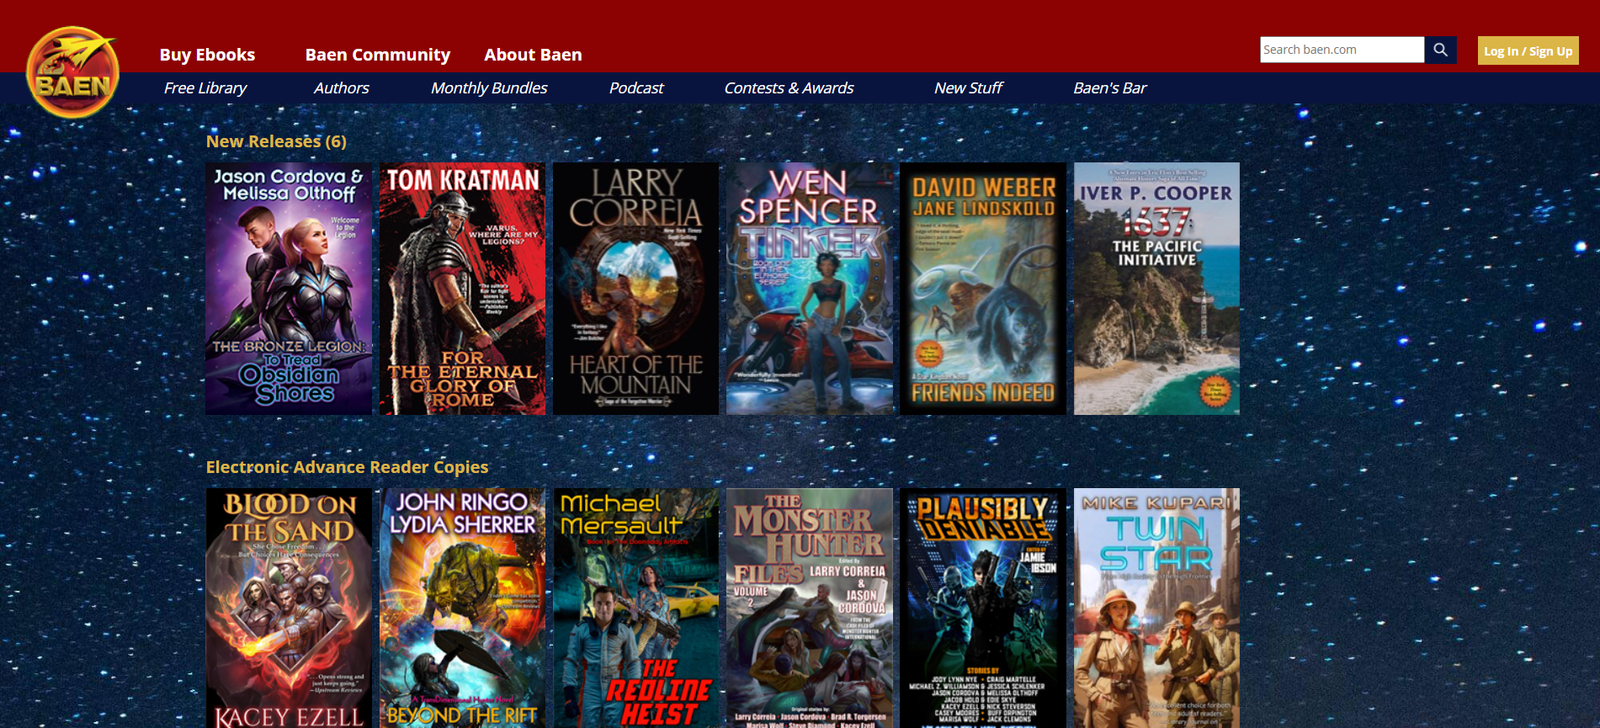
Task: Open the New Releases (6) heading link
Action: [276, 142]
